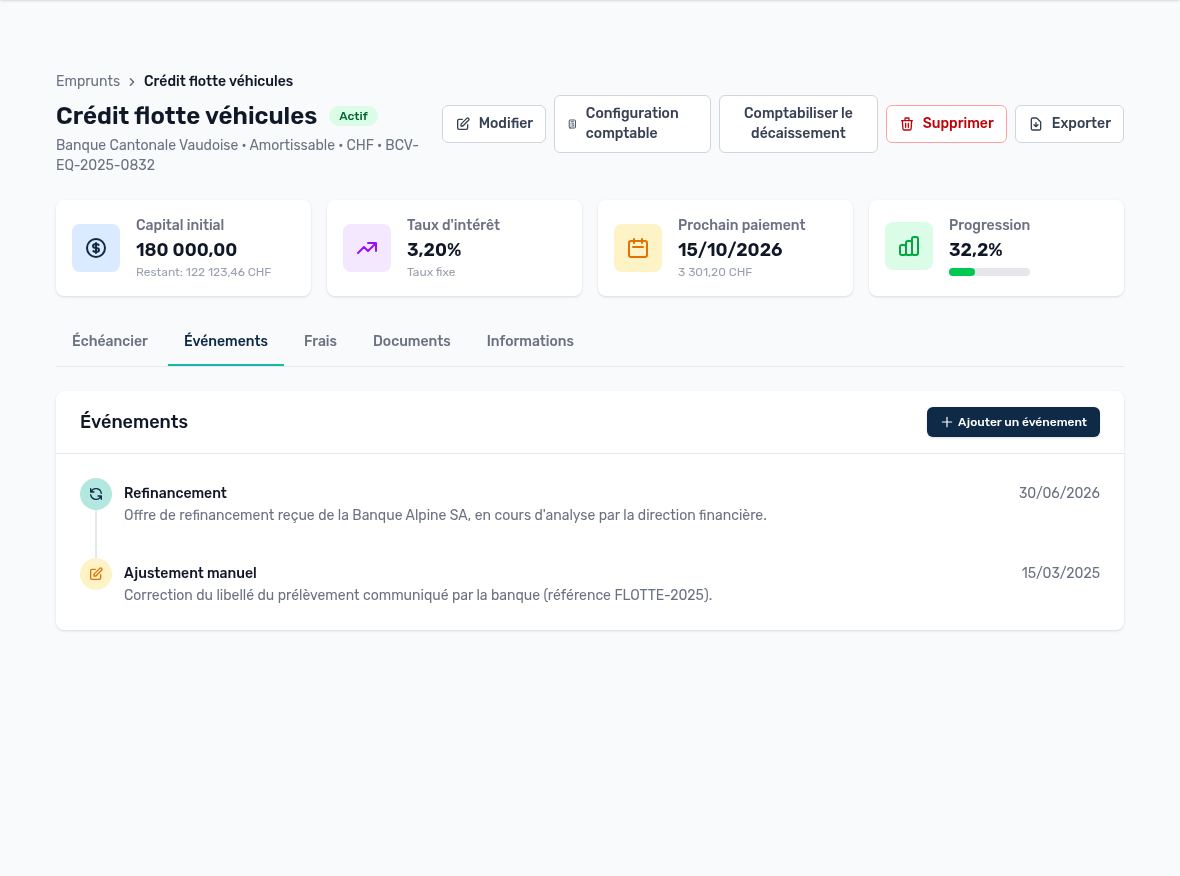
Task: Click the 3 301,20 CHF payment amount
Action: (715, 272)
